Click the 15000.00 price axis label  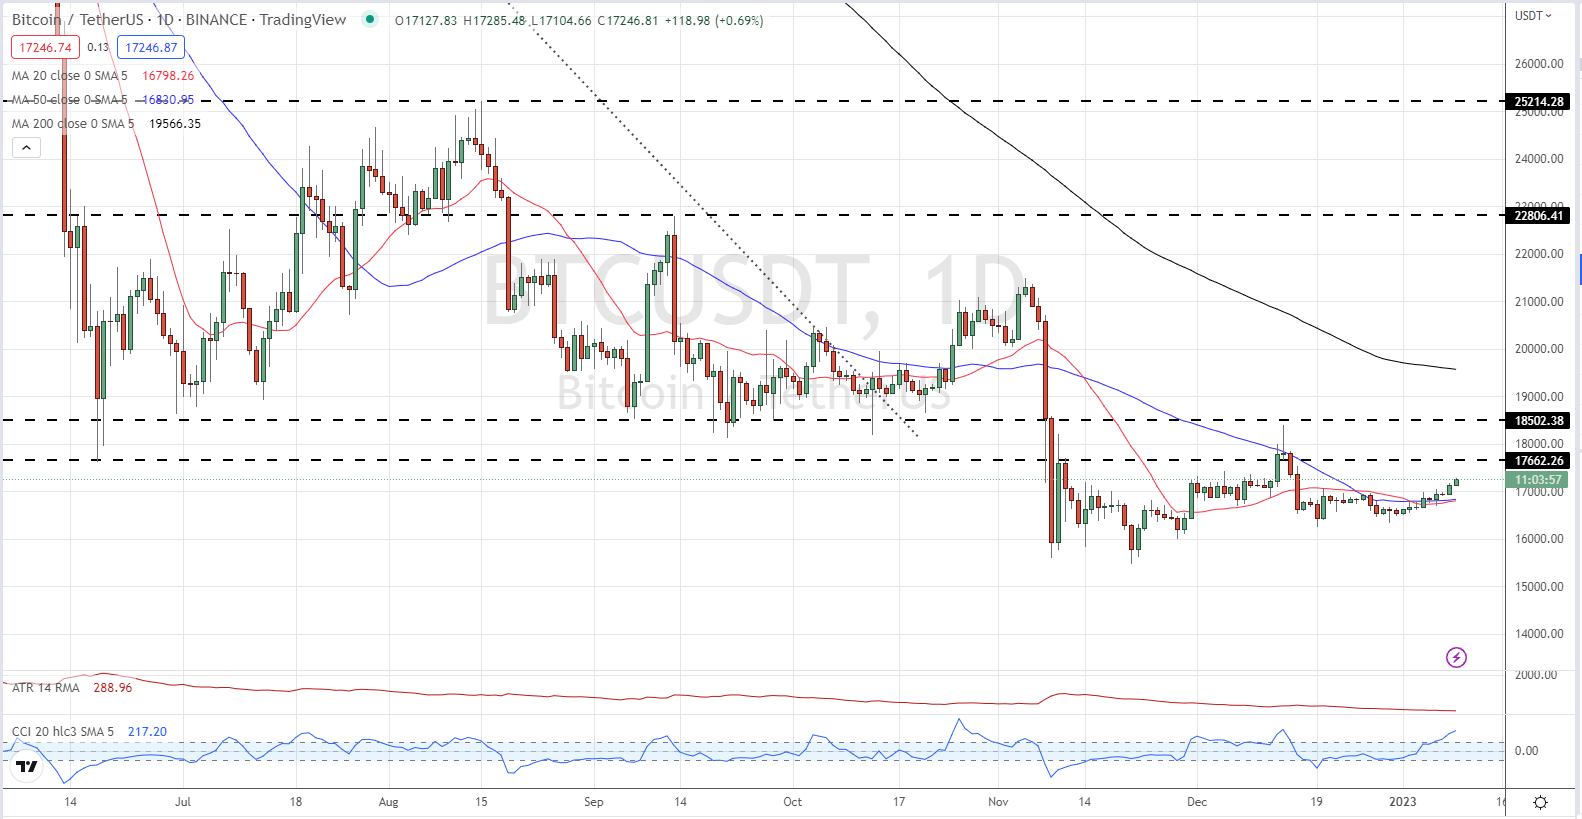1539,587
